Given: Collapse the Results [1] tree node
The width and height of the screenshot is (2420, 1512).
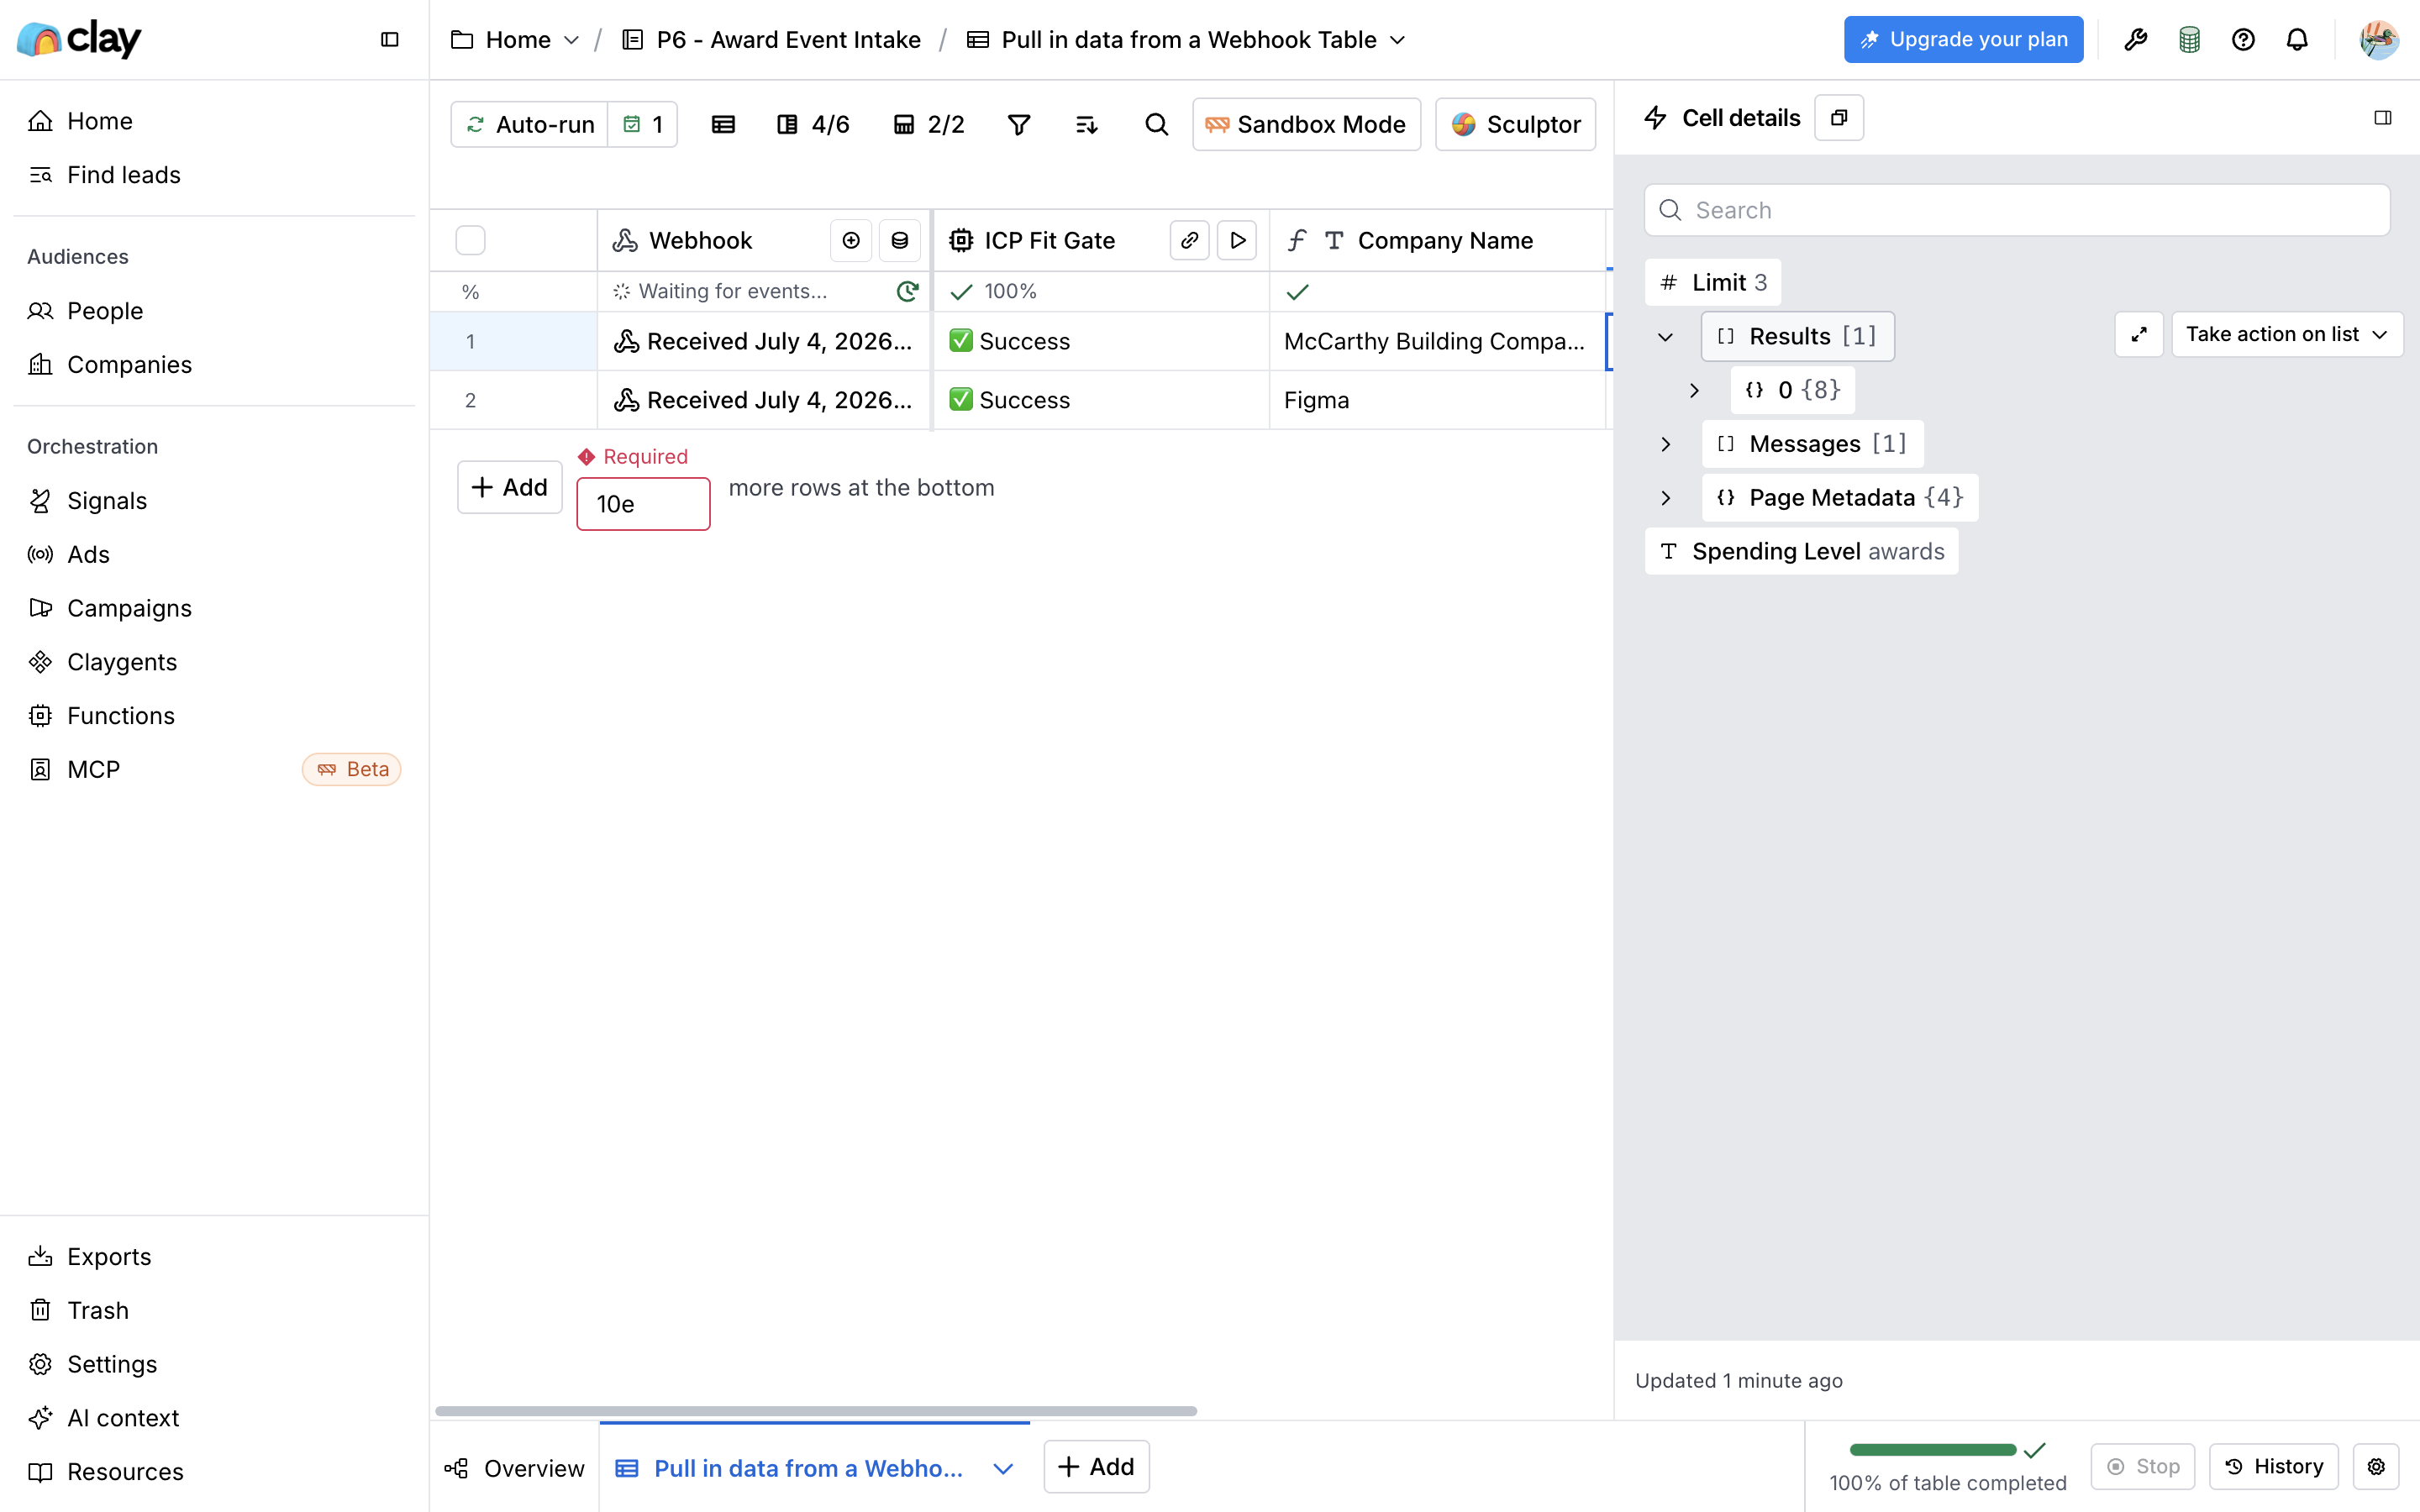Looking at the screenshot, I should point(1665,337).
